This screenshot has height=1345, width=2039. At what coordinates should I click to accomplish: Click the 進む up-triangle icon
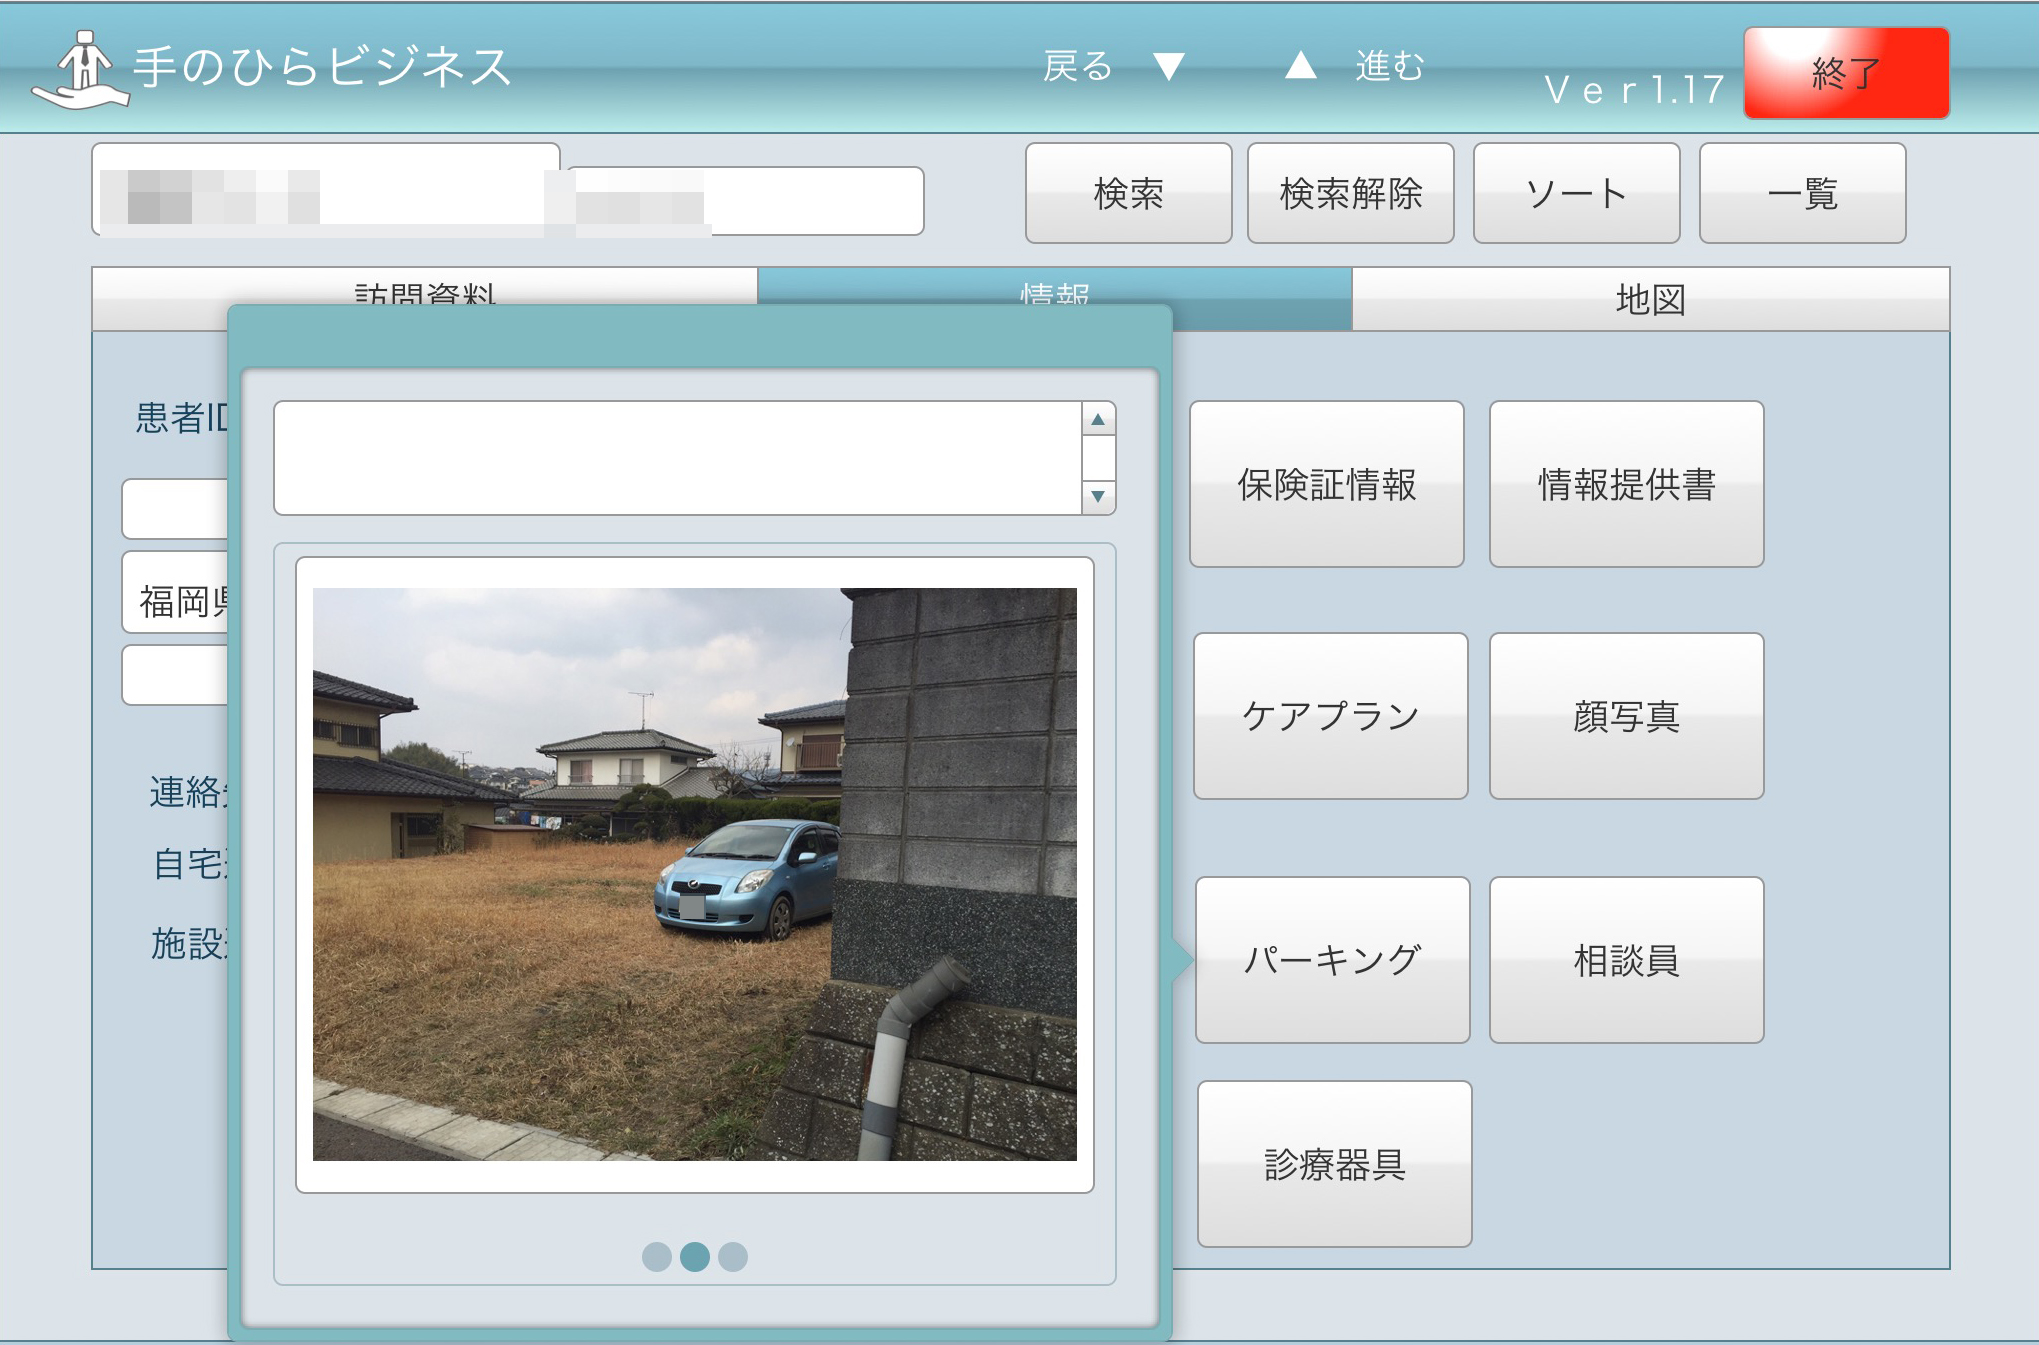coord(1300,66)
